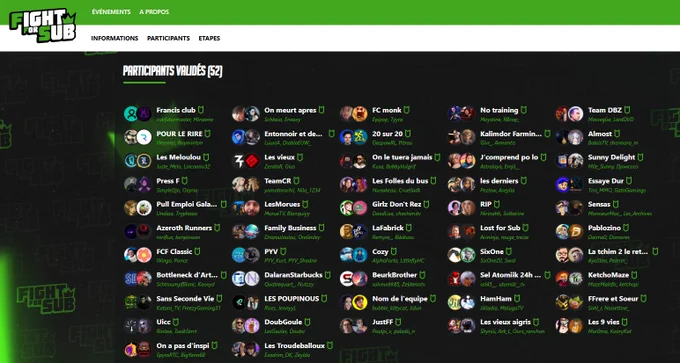Click shield badge beside Les vieux

300,157
